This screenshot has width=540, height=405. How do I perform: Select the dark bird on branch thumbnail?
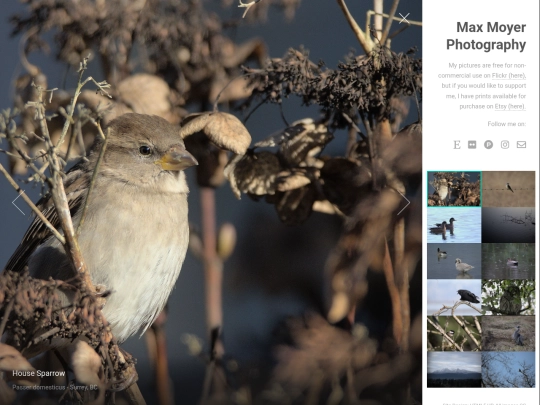coord(454,298)
